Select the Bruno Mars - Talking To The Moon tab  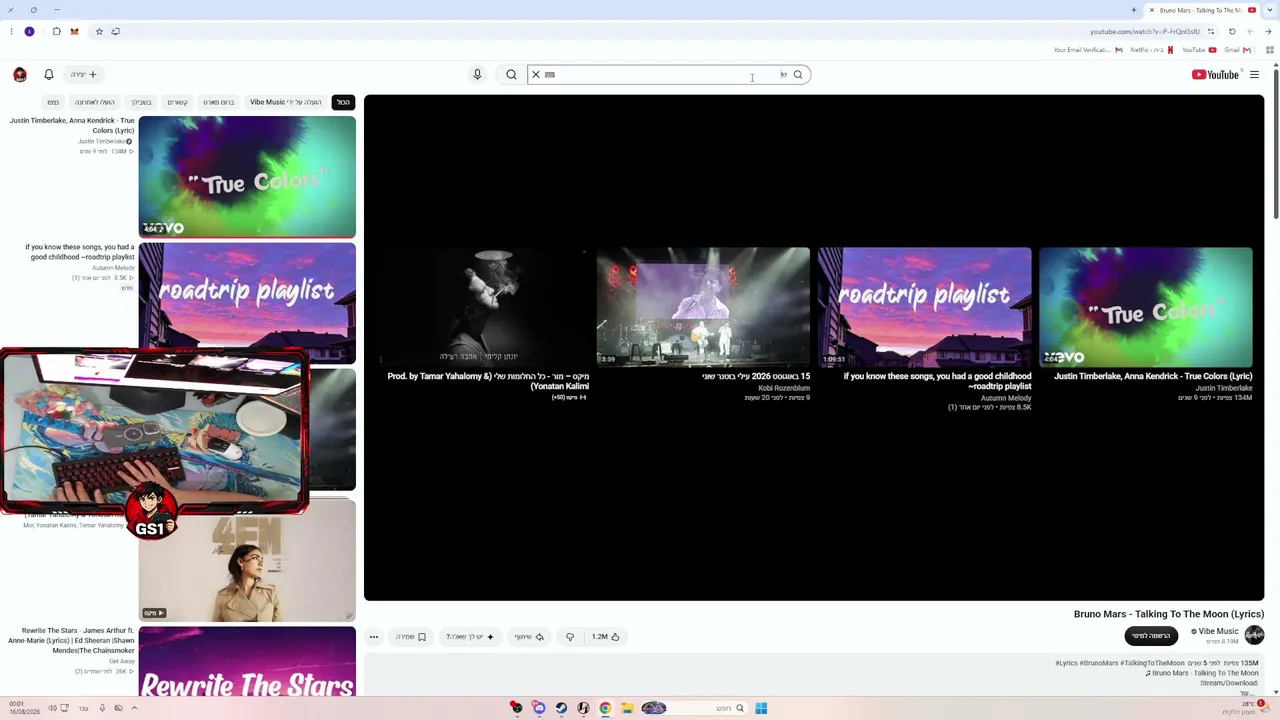[x=1201, y=10]
